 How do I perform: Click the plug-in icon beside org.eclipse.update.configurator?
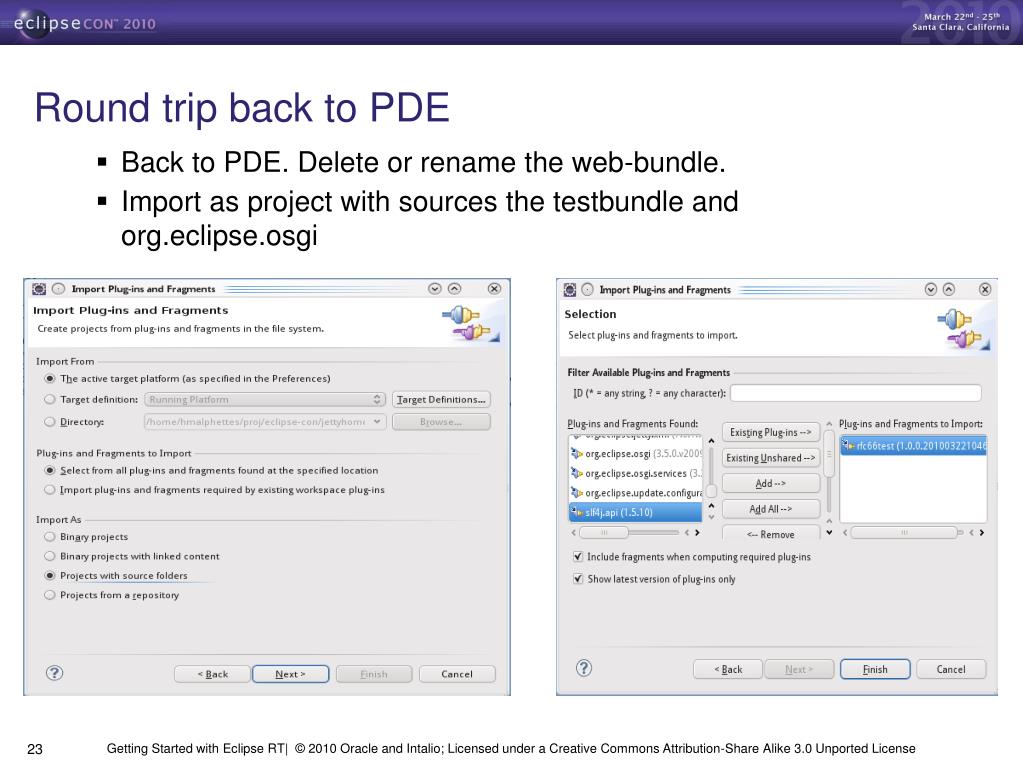coord(577,492)
